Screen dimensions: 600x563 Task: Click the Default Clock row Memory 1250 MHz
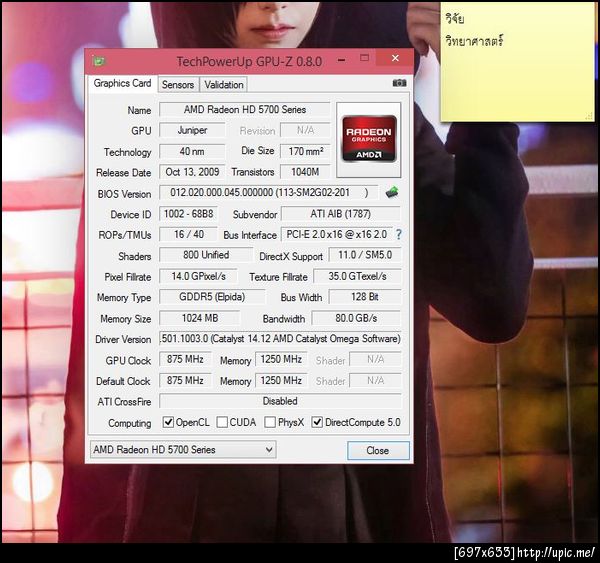[281, 380]
